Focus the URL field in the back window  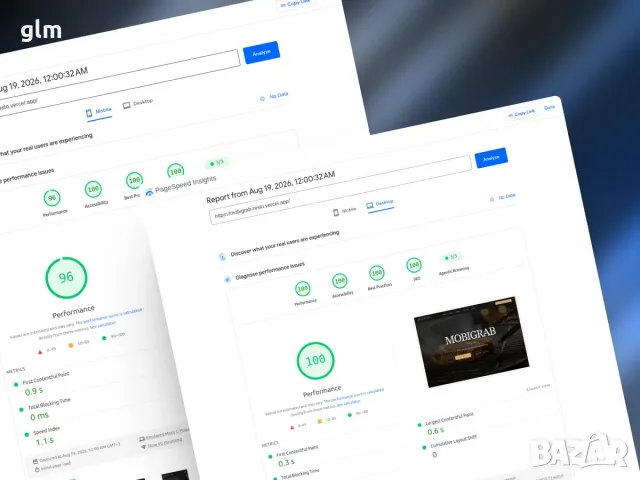coord(118,84)
